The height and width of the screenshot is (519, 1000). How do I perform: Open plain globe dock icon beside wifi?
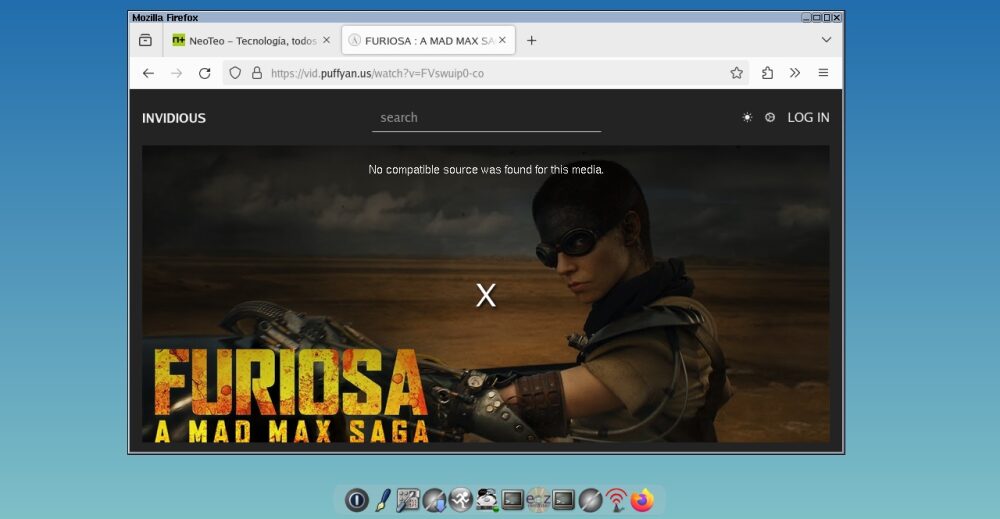coord(590,500)
